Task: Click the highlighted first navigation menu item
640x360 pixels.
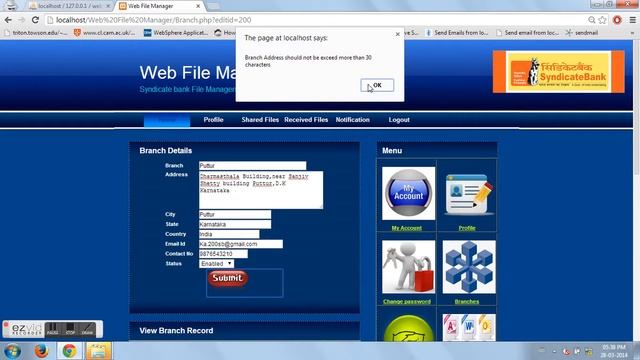Action: (167, 120)
